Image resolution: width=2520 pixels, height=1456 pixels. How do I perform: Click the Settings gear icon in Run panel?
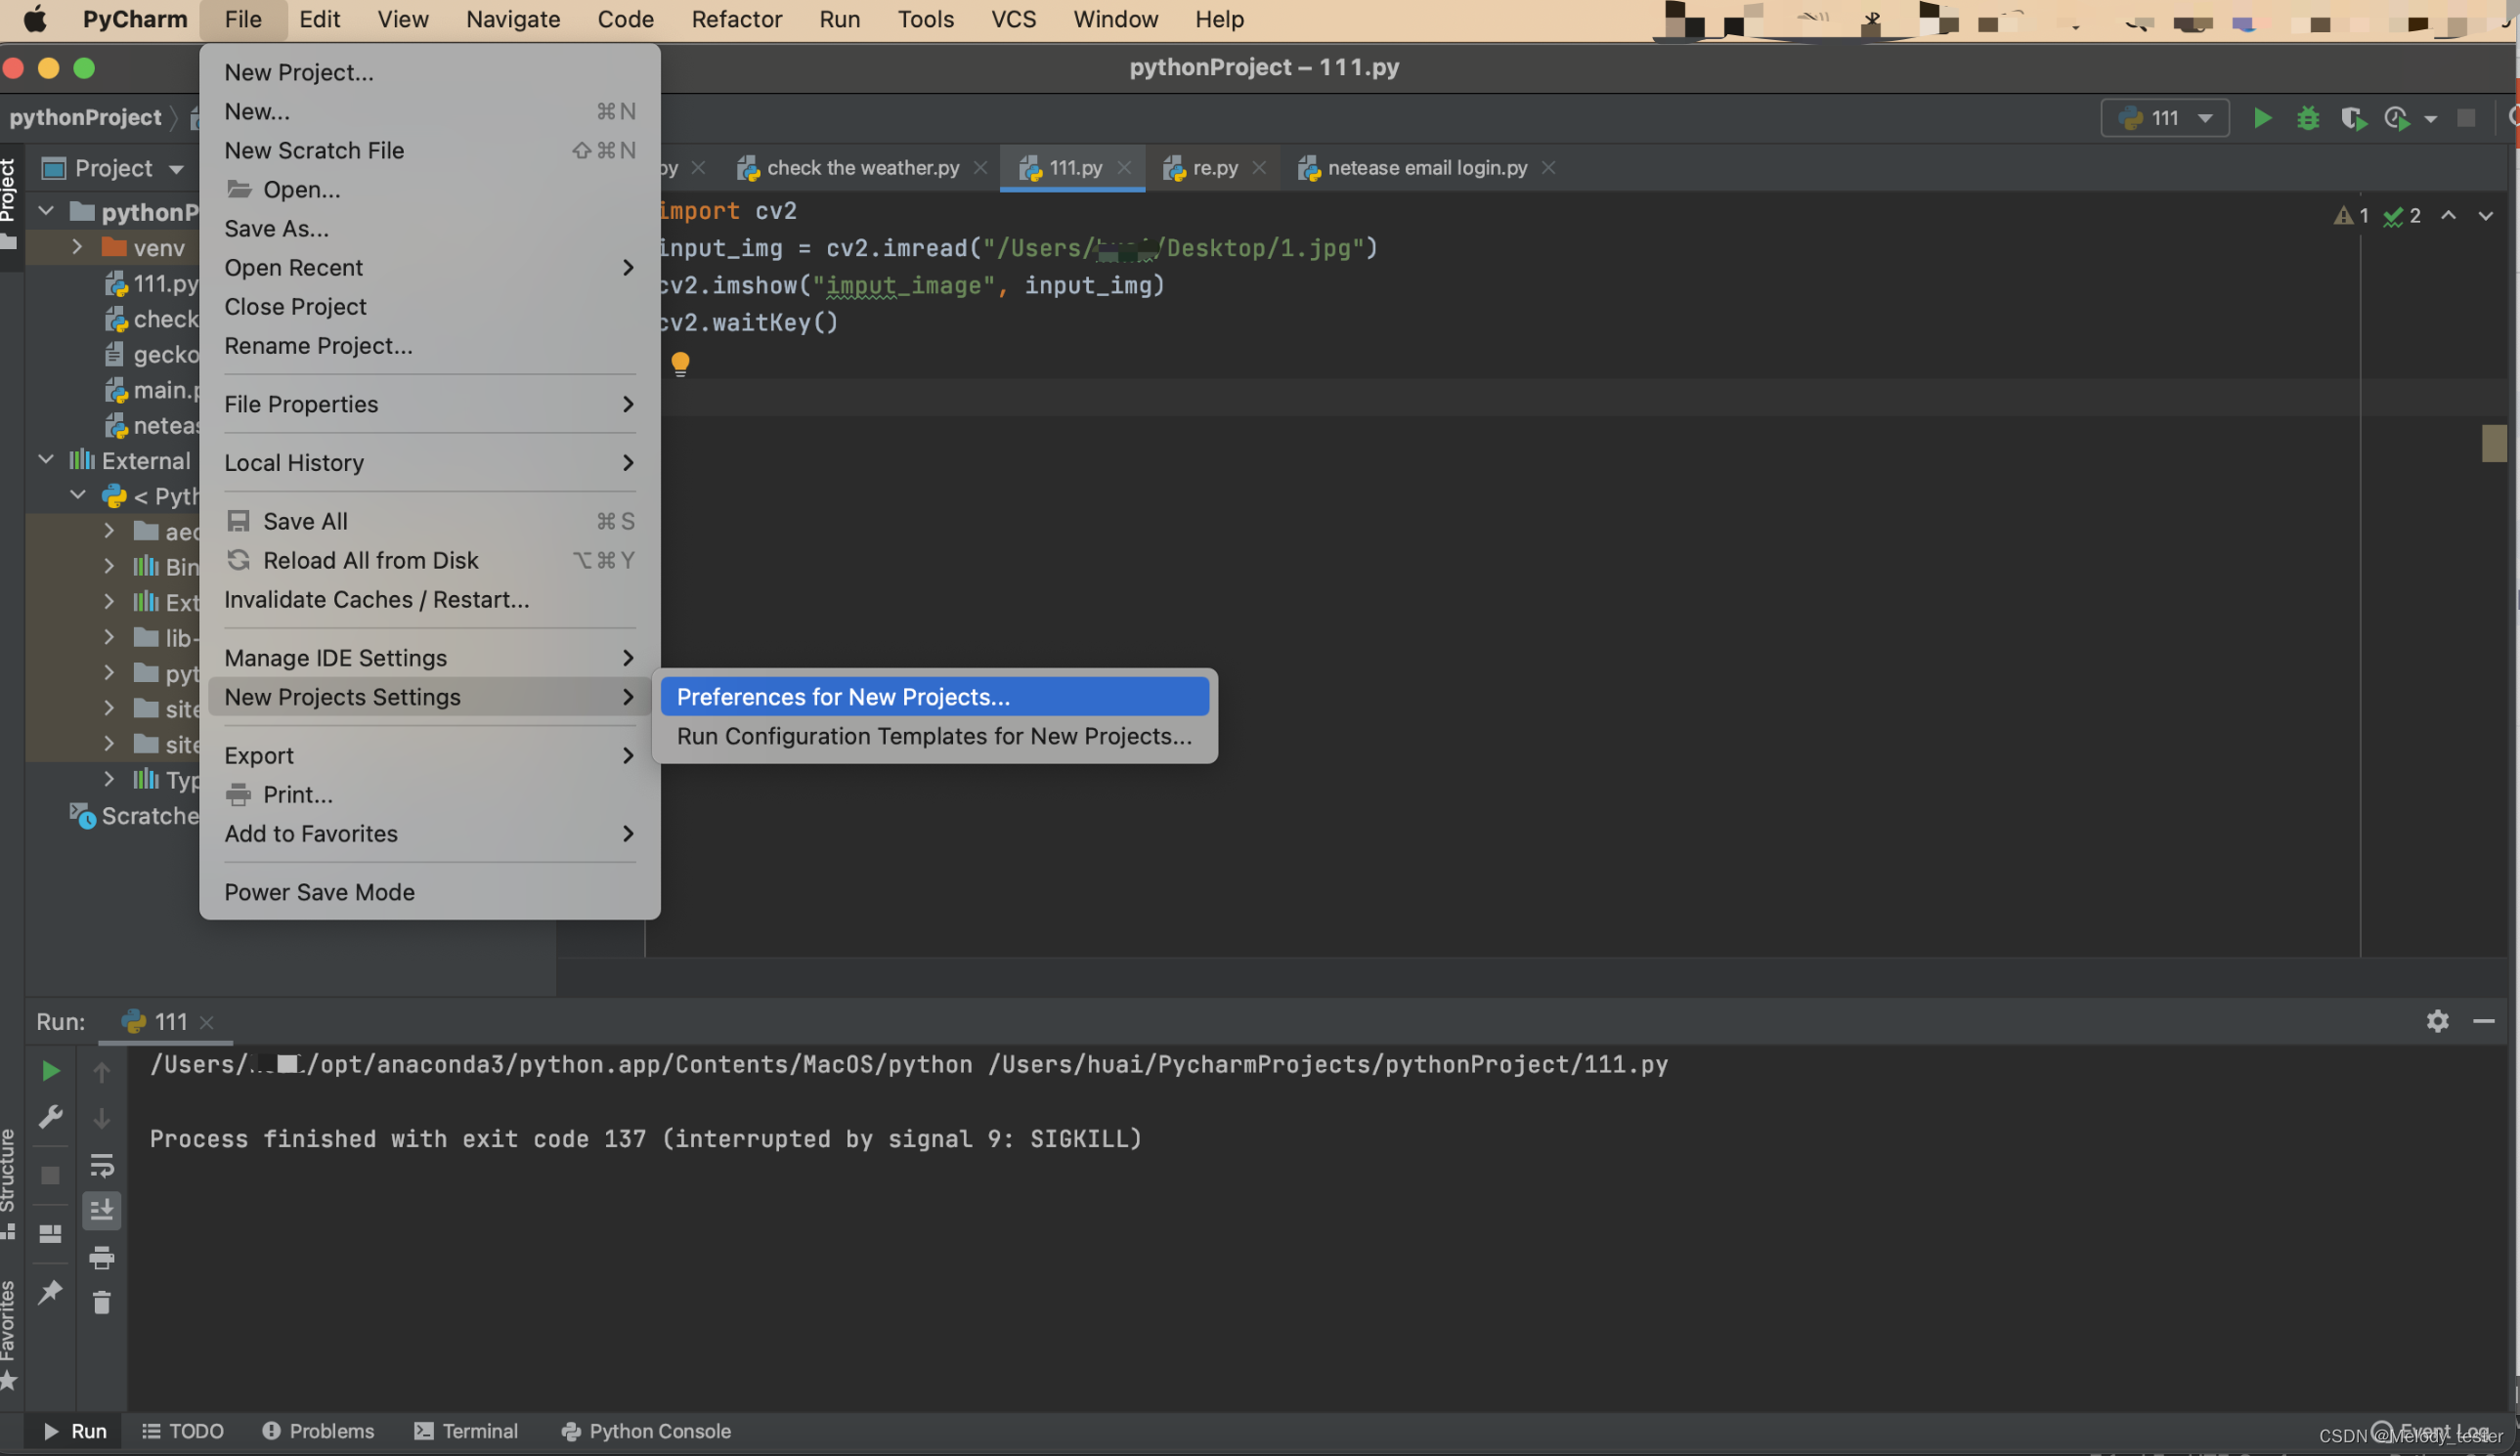(2437, 1019)
